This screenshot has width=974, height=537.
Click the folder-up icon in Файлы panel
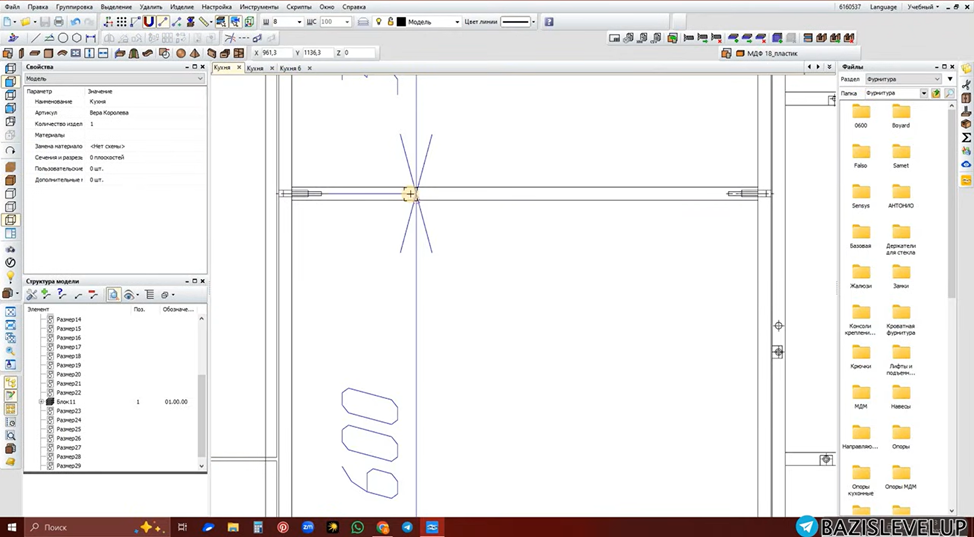coord(936,93)
